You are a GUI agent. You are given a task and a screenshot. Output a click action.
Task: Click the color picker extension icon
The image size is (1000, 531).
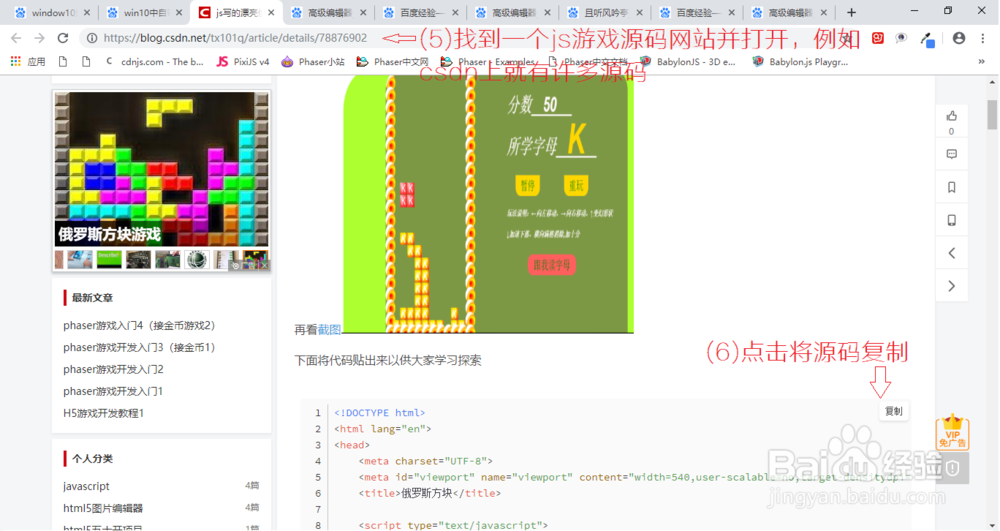click(928, 40)
